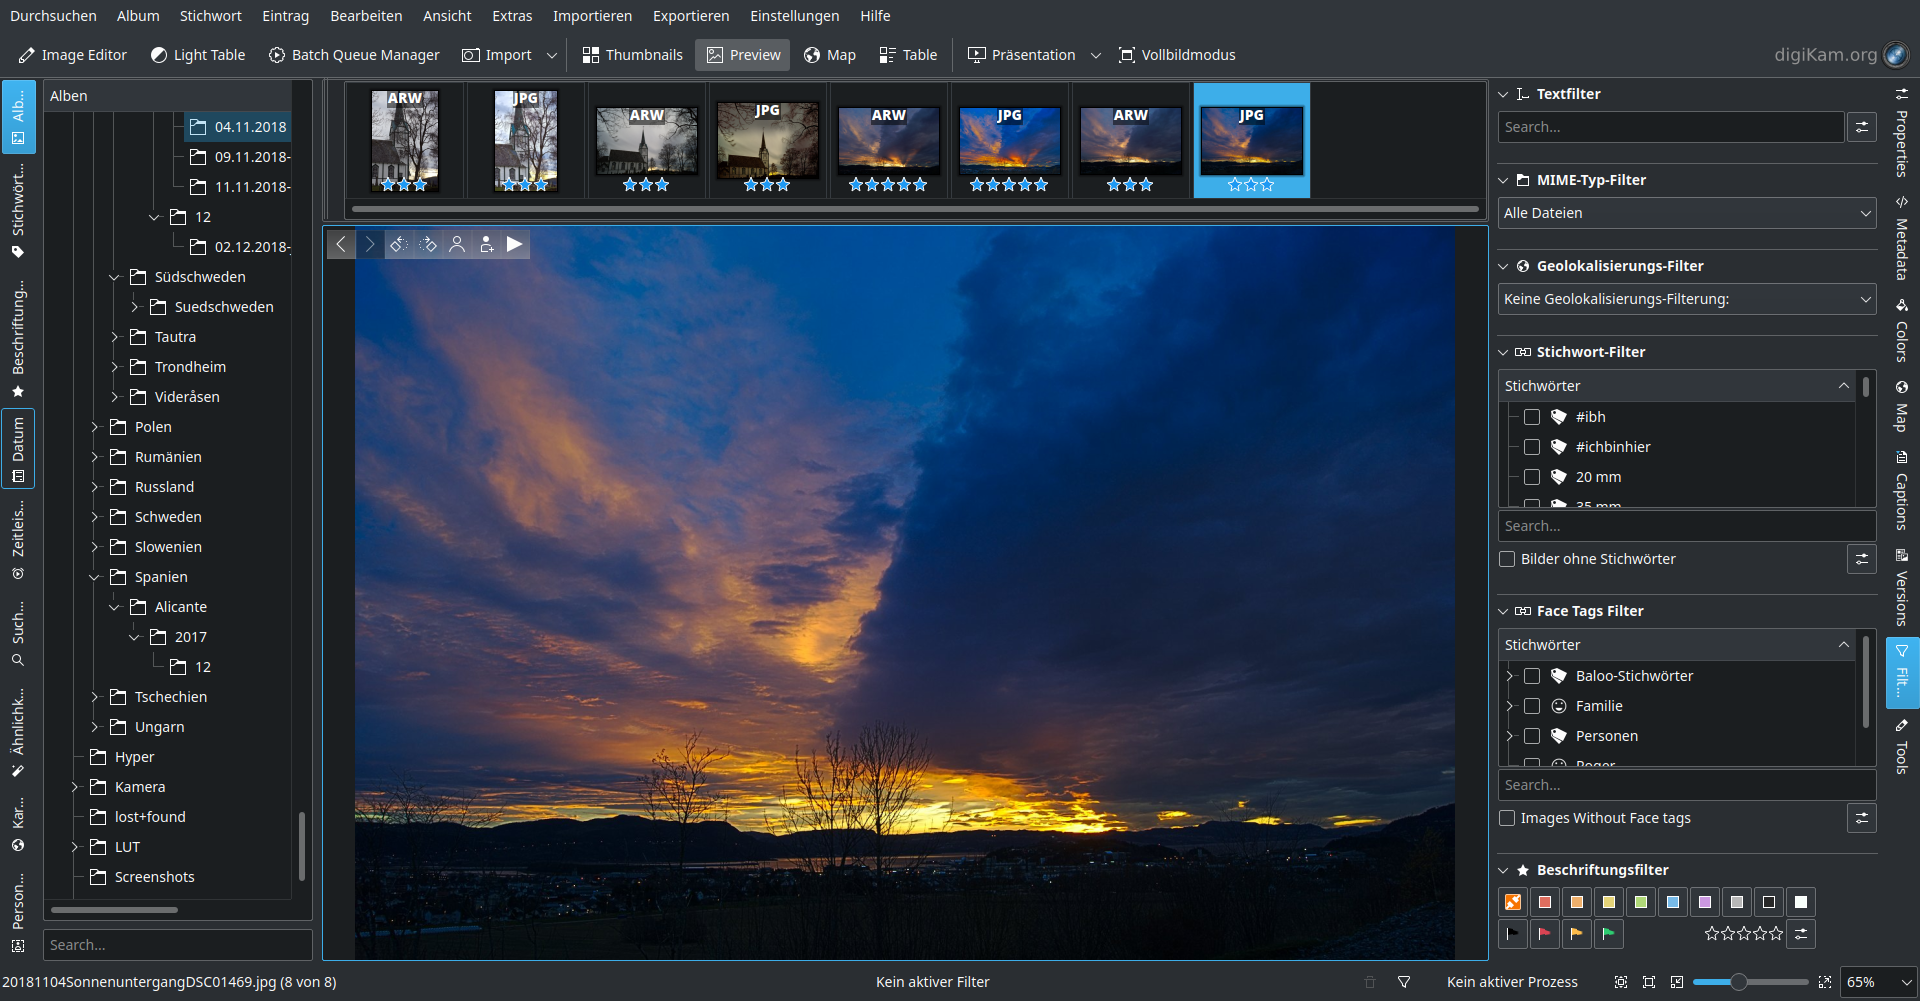This screenshot has width=1920, height=1001.
Task: Filter by the blue color label
Action: [x=1673, y=902]
